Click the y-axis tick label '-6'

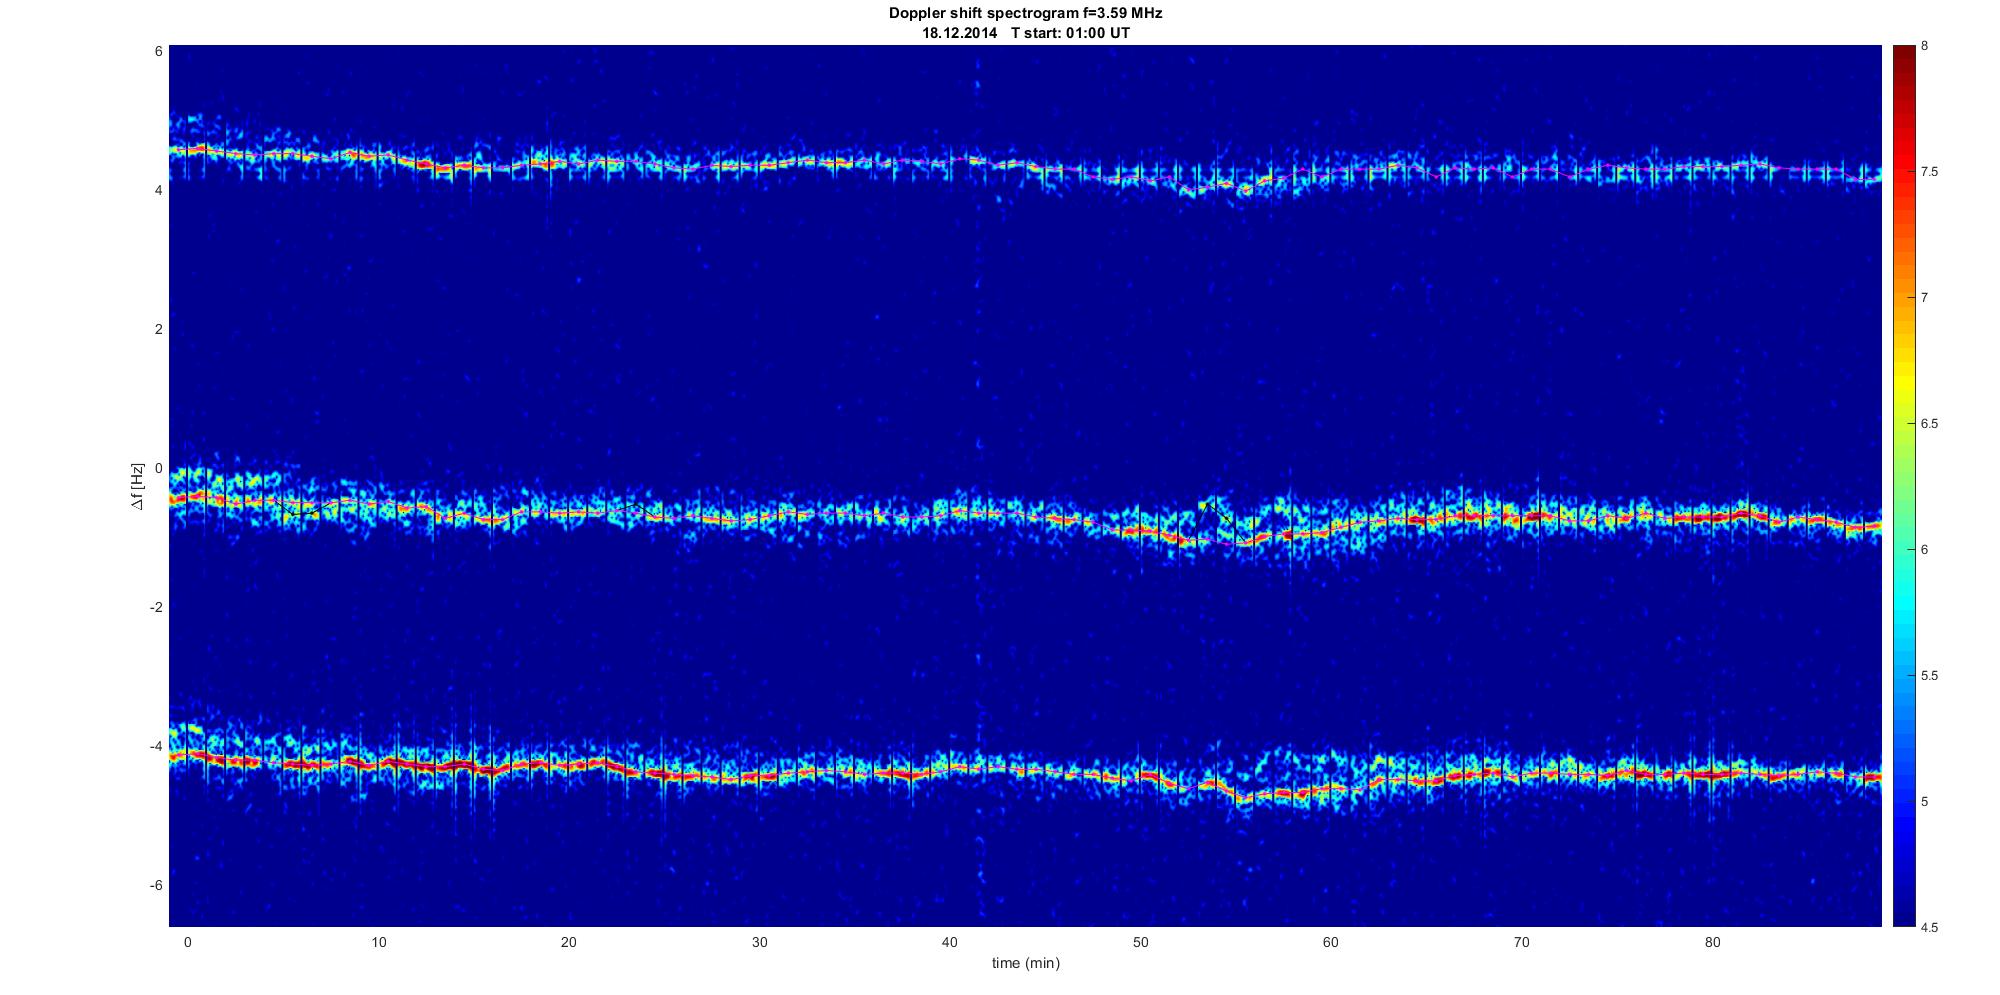tap(156, 886)
